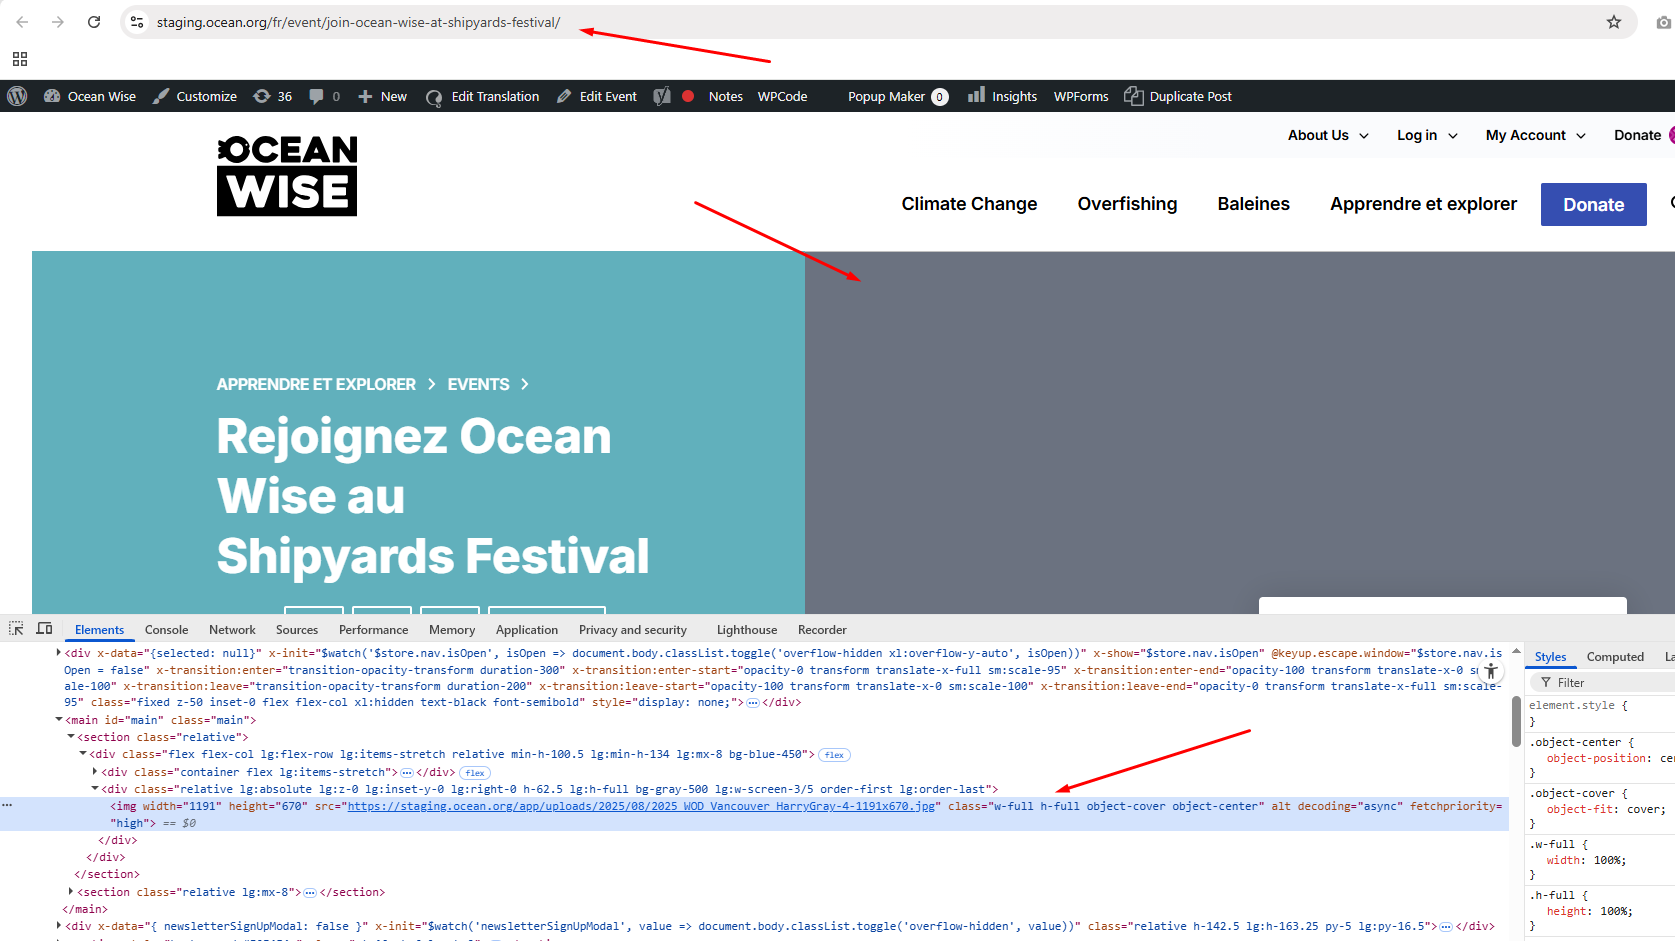Reload the page with the refresh icon

[94, 22]
